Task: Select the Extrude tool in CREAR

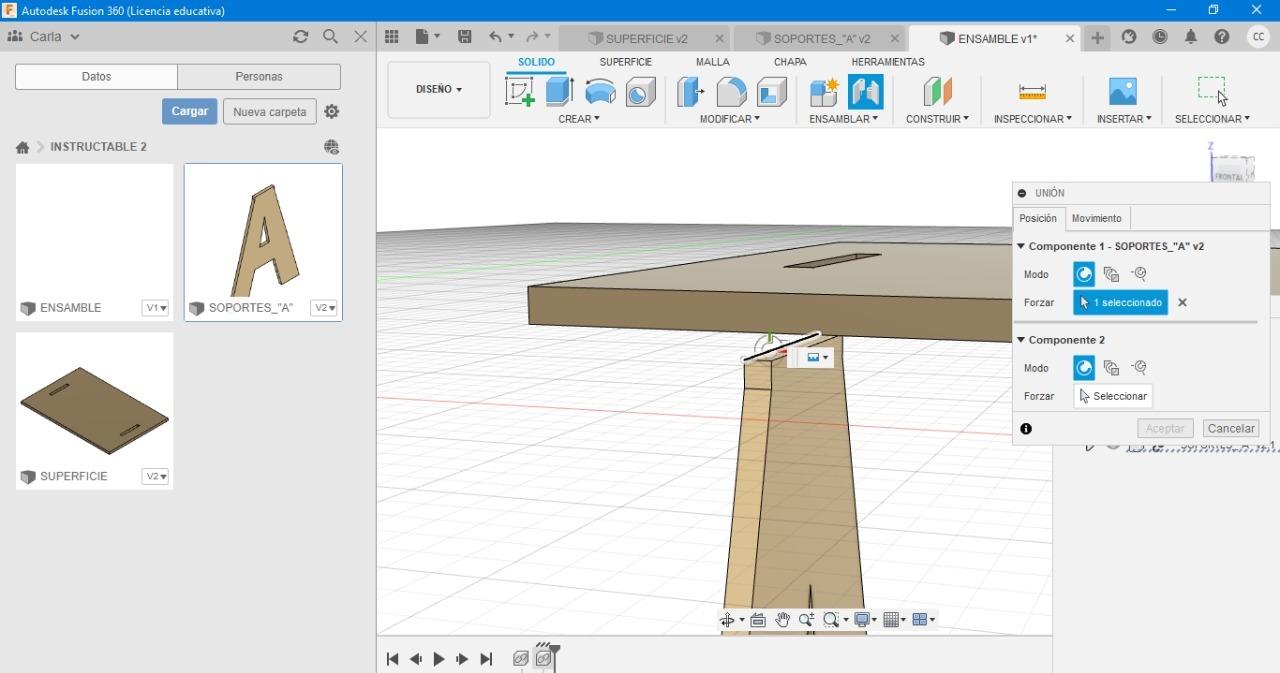Action: [559, 92]
